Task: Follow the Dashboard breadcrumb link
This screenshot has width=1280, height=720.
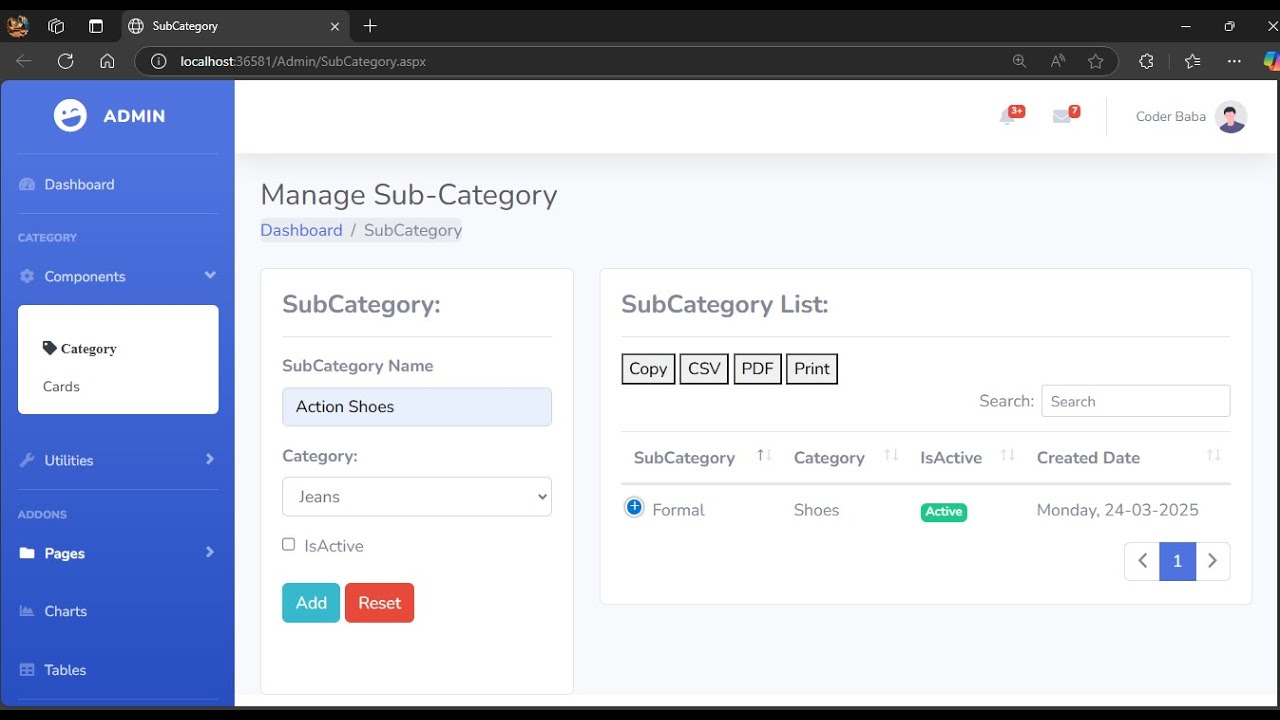Action: click(301, 230)
